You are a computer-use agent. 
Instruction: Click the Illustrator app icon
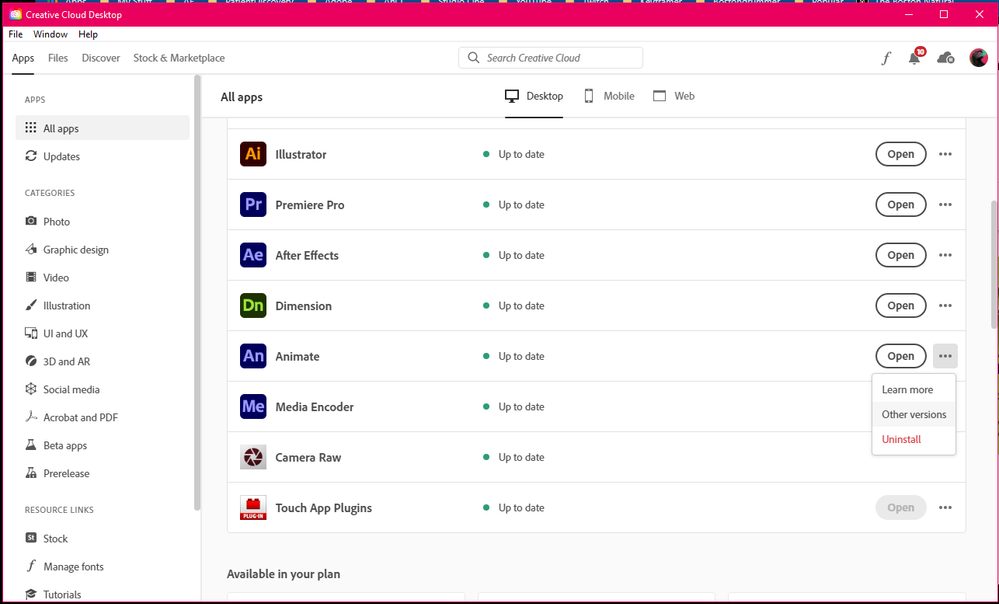click(253, 154)
